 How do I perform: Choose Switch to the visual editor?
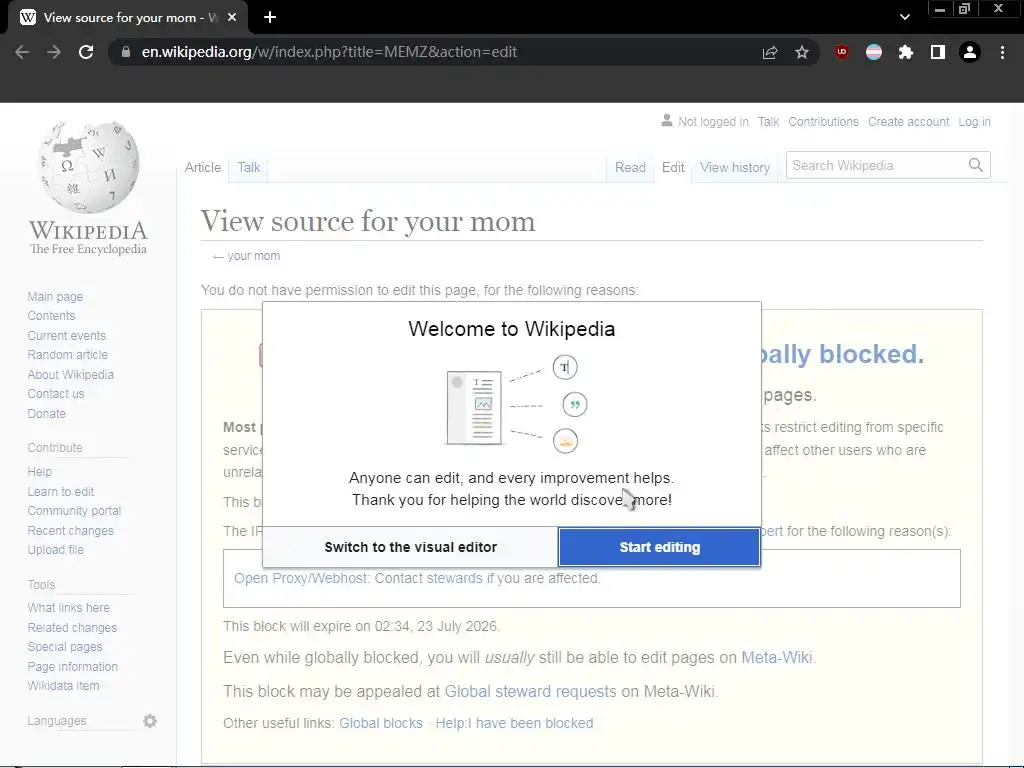[411, 547]
